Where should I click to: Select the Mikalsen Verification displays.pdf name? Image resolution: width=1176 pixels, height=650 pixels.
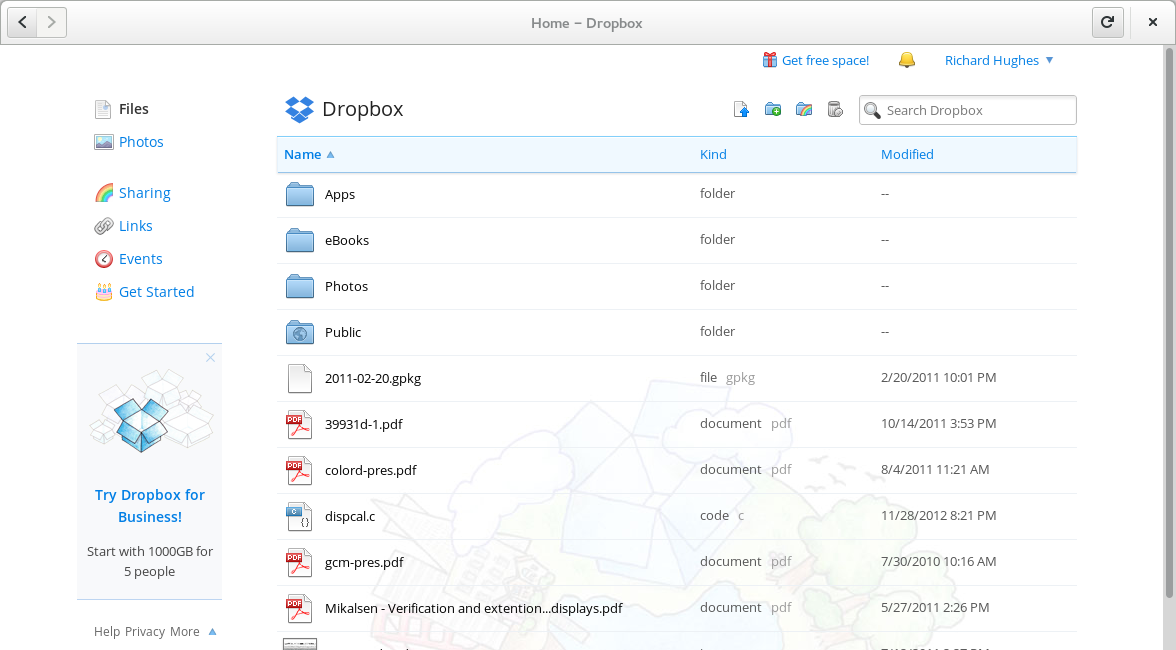click(473, 608)
